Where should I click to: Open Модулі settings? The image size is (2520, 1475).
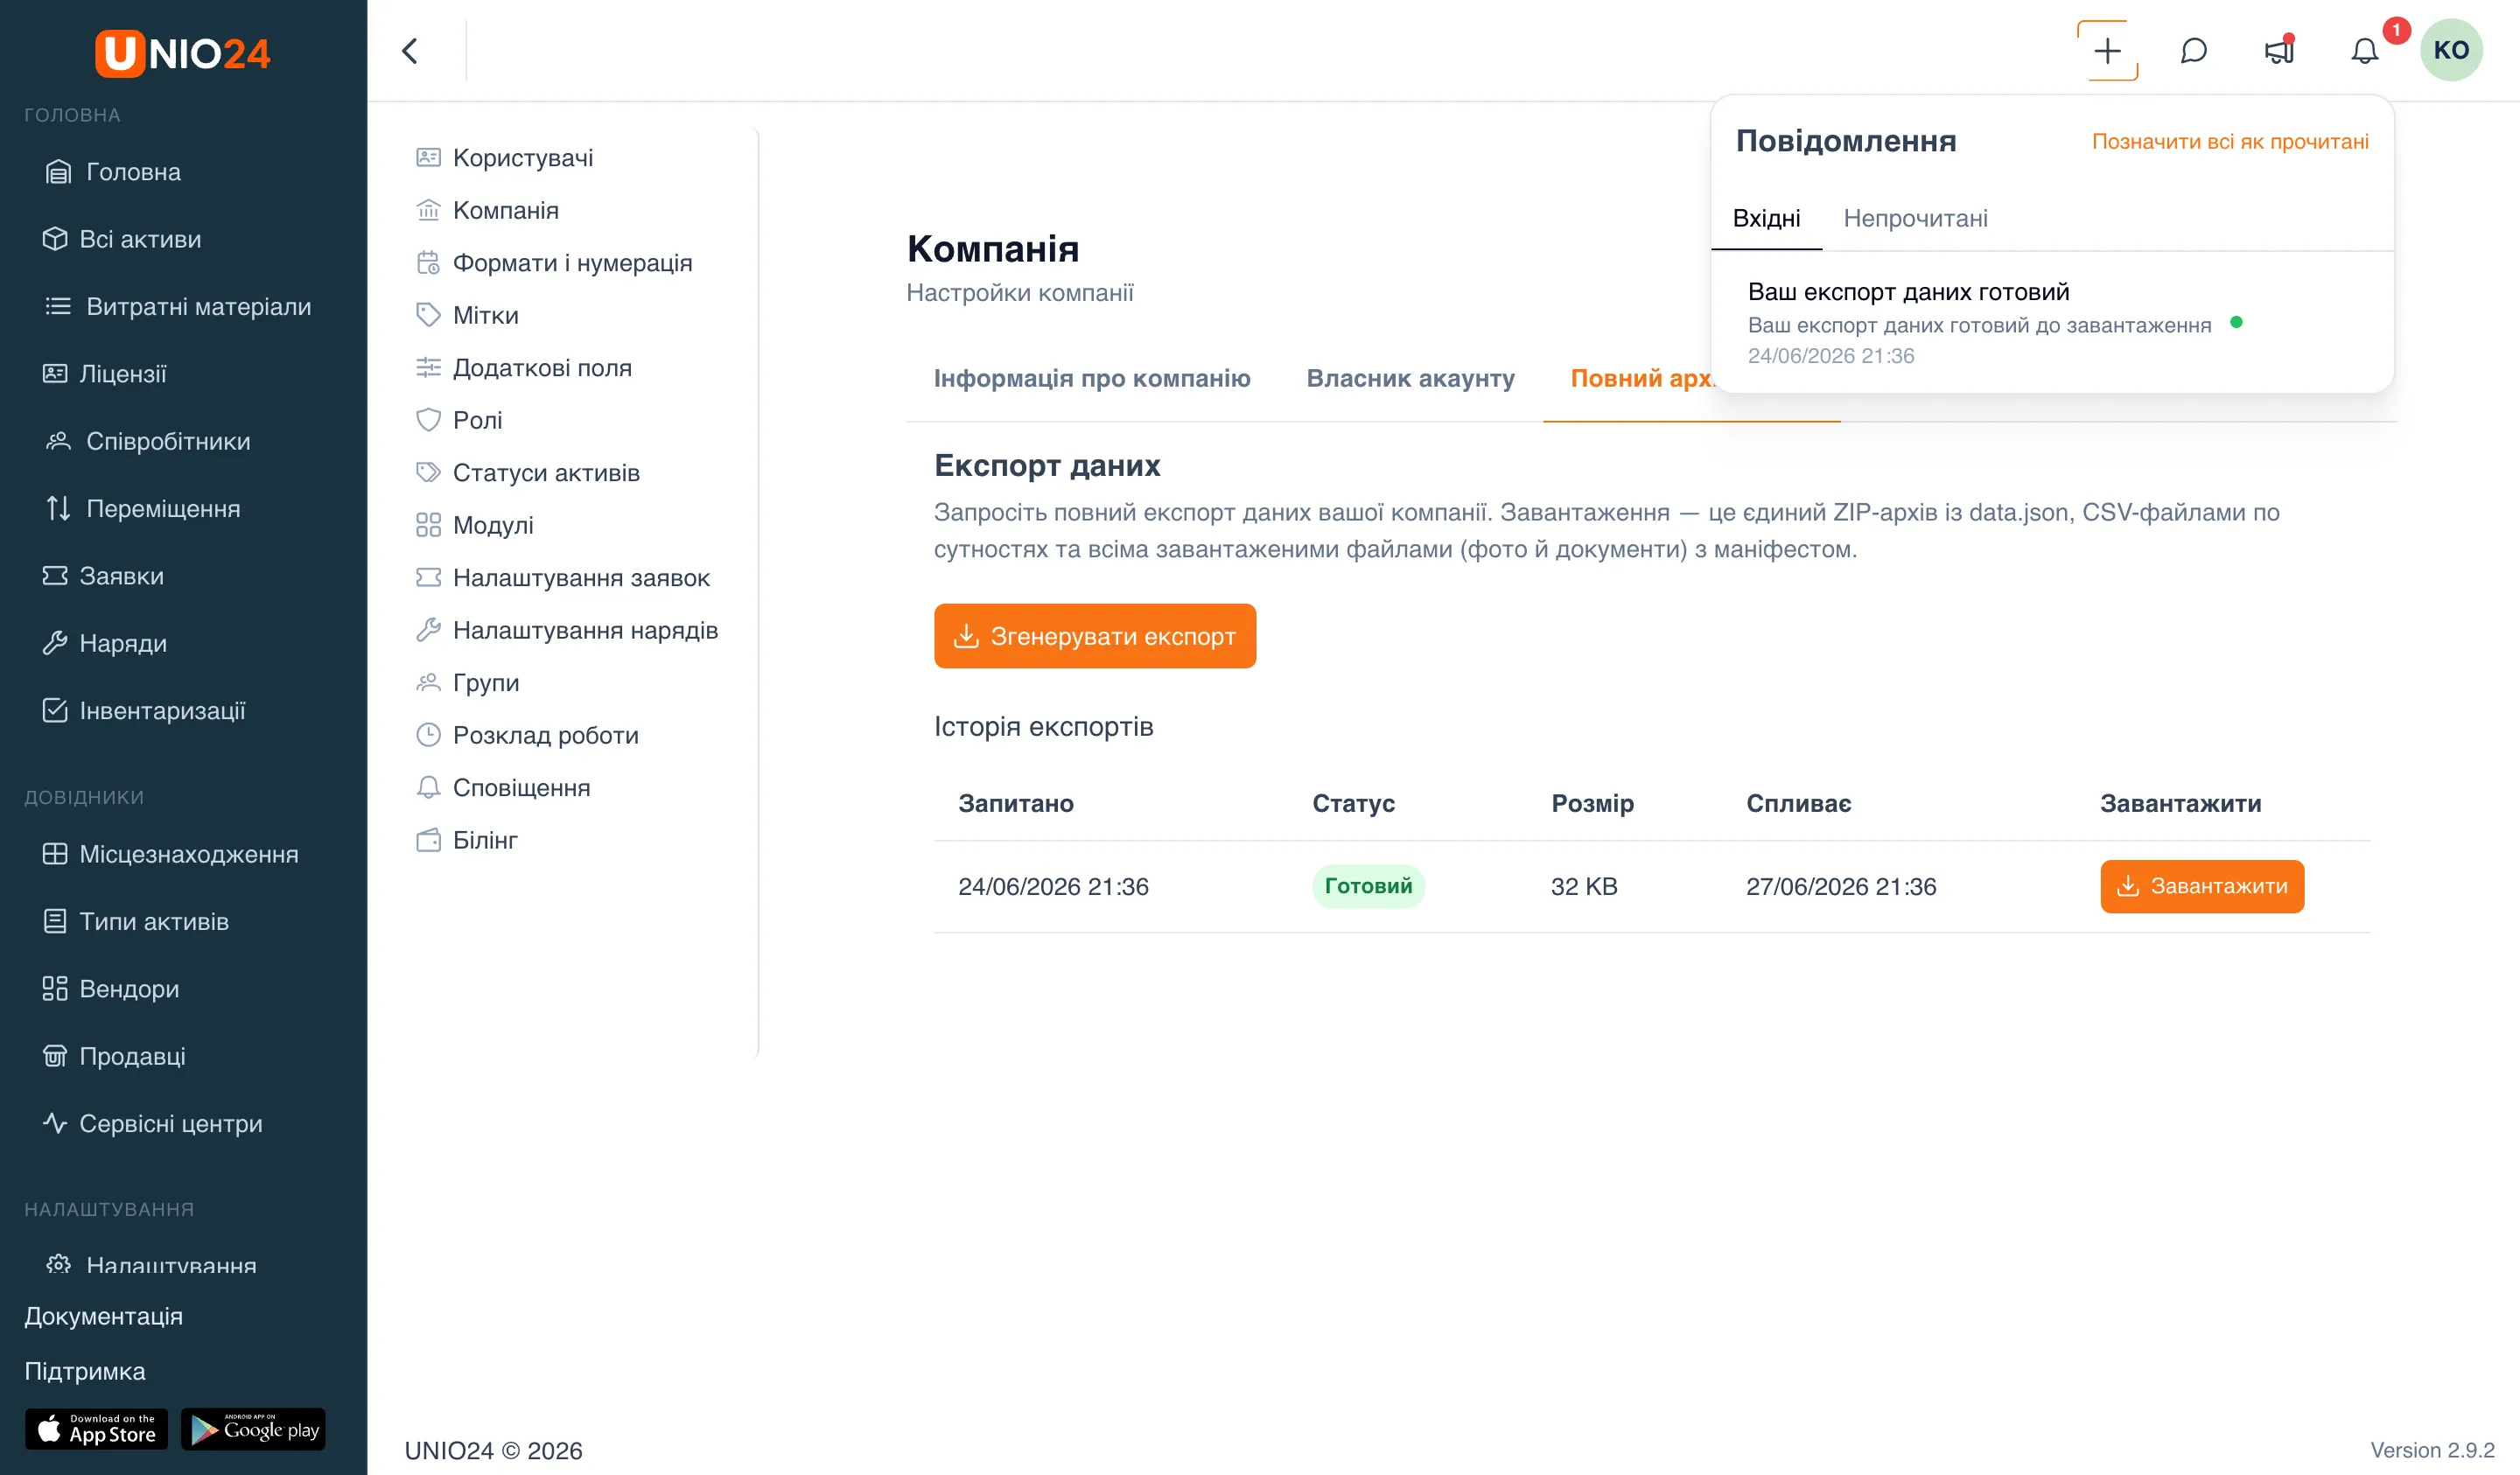tap(476, 525)
